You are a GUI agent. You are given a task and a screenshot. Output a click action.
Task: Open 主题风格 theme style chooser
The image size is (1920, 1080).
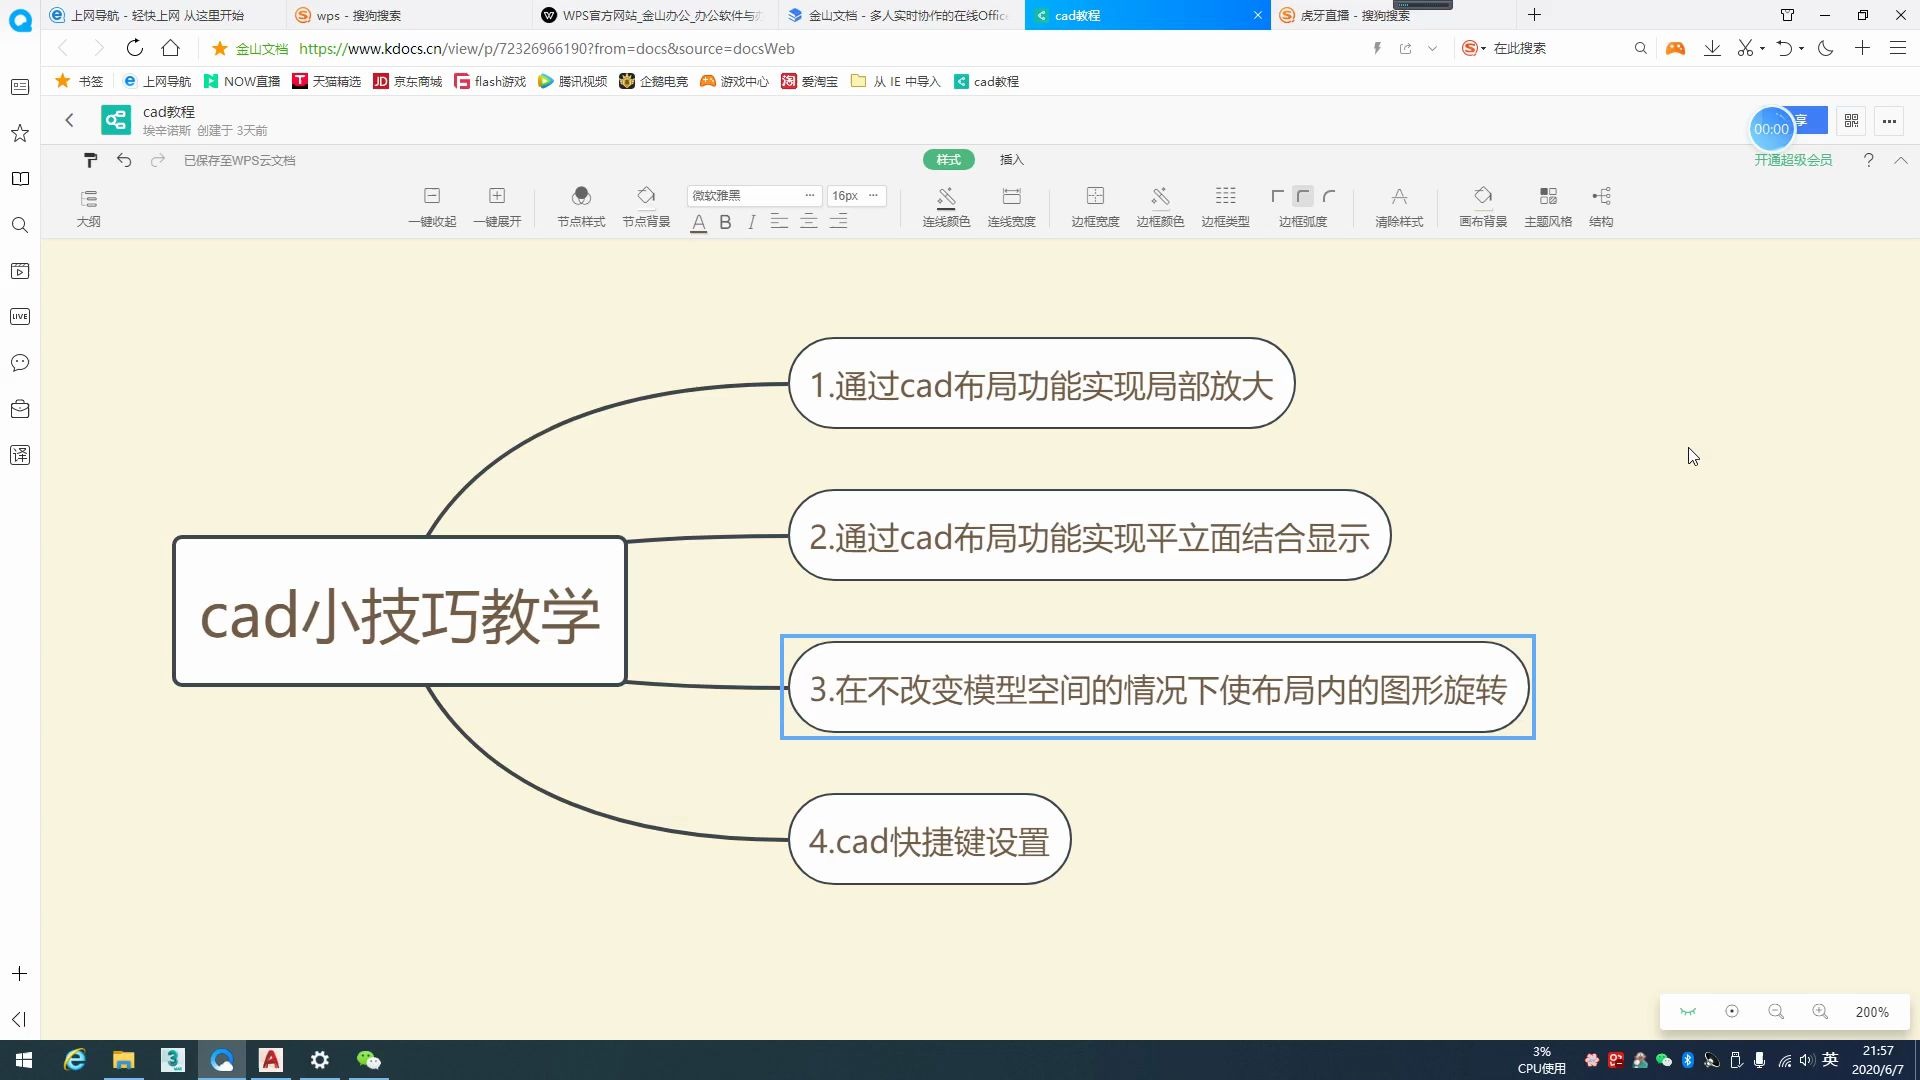pyautogui.click(x=1548, y=208)
